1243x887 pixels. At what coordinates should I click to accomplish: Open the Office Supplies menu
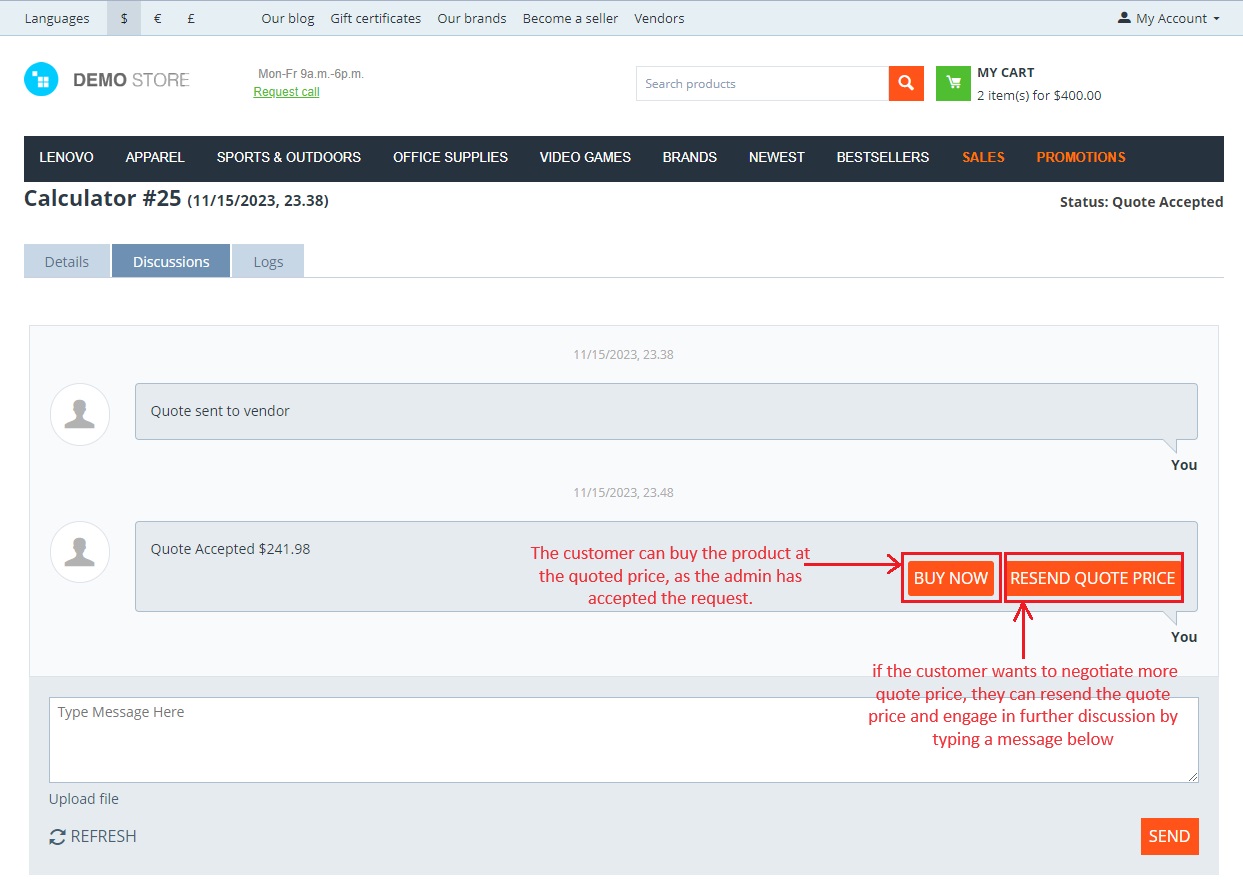point(450,157)
